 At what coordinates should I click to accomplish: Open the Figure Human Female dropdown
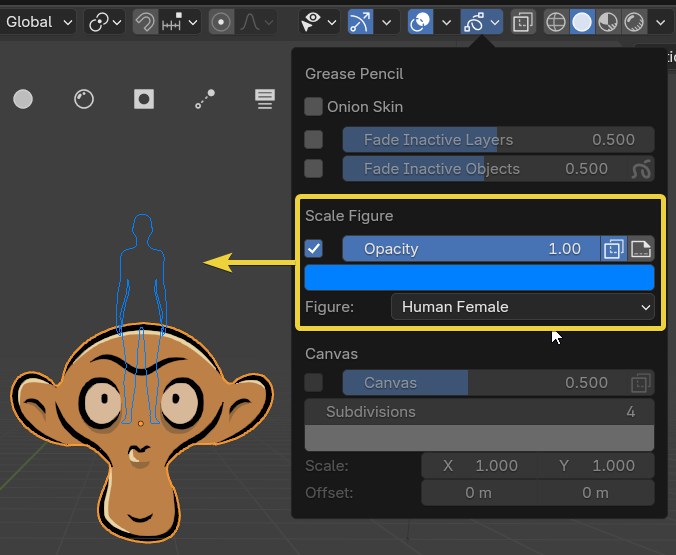click(523, 307)
